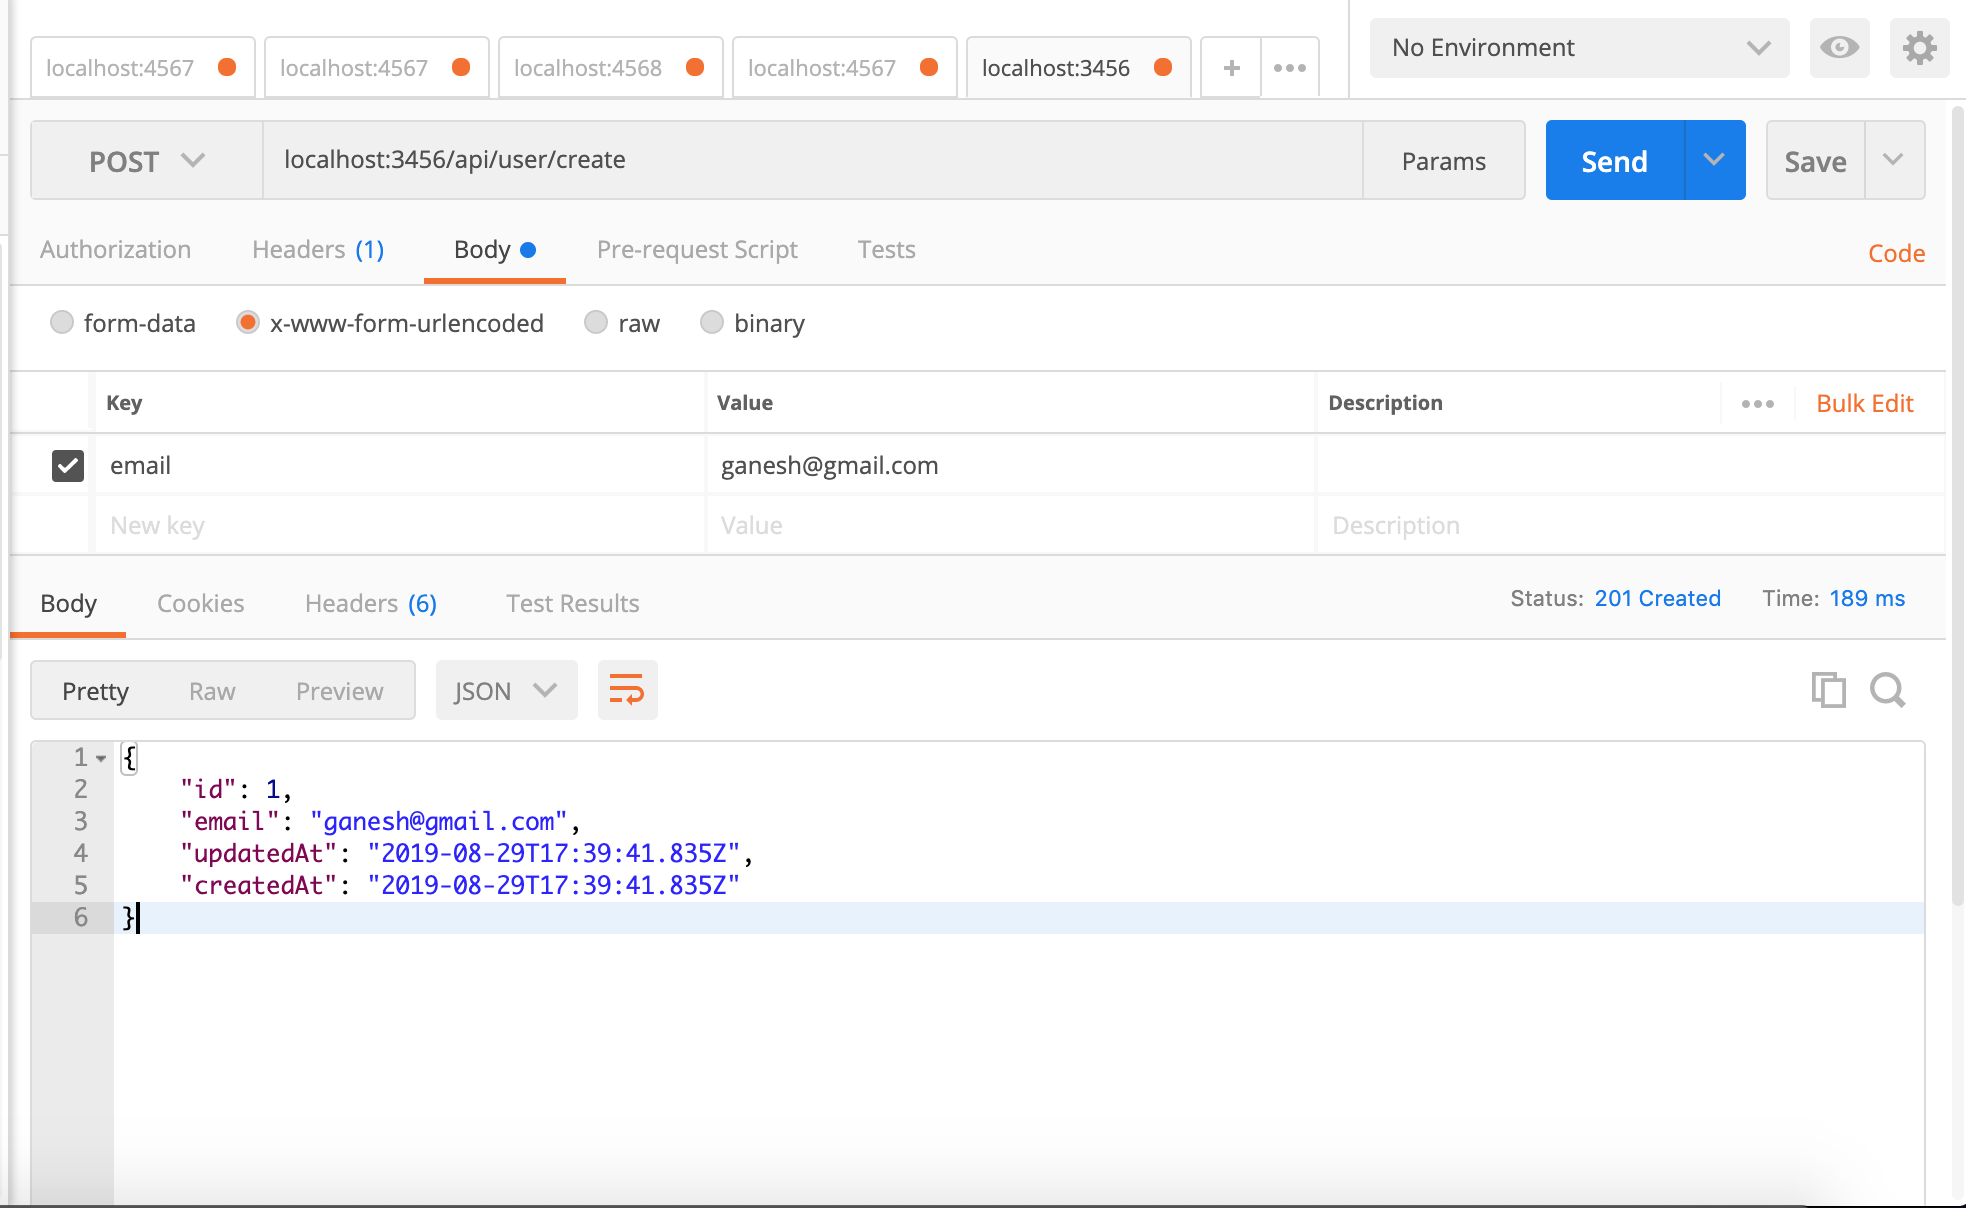Image resolution: width=1966 pixels, height=1208 pixels.
Task: Expand the POST method dropdown
Action: (147, 161)
